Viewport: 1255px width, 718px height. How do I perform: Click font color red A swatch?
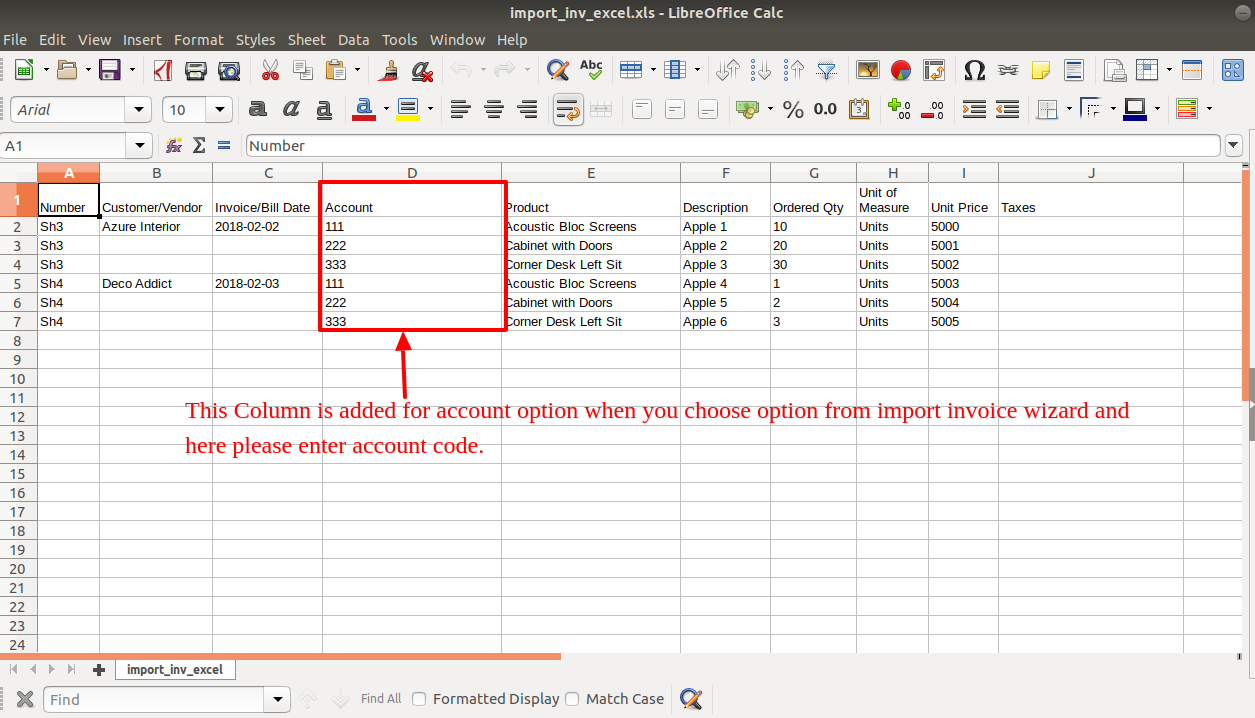364,109
